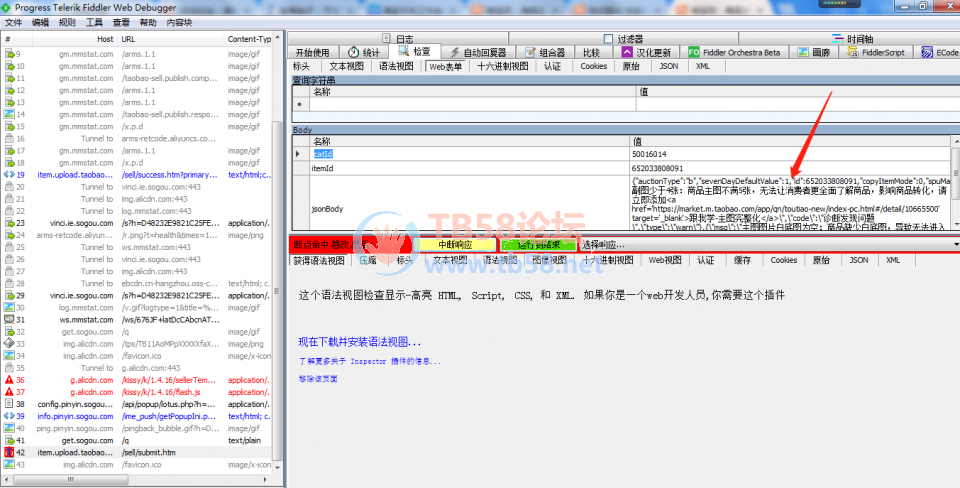960x488 pixels.
Task: Click the 了解更多关于 Inspector 插件的信息 link
Action: point(370,361)
